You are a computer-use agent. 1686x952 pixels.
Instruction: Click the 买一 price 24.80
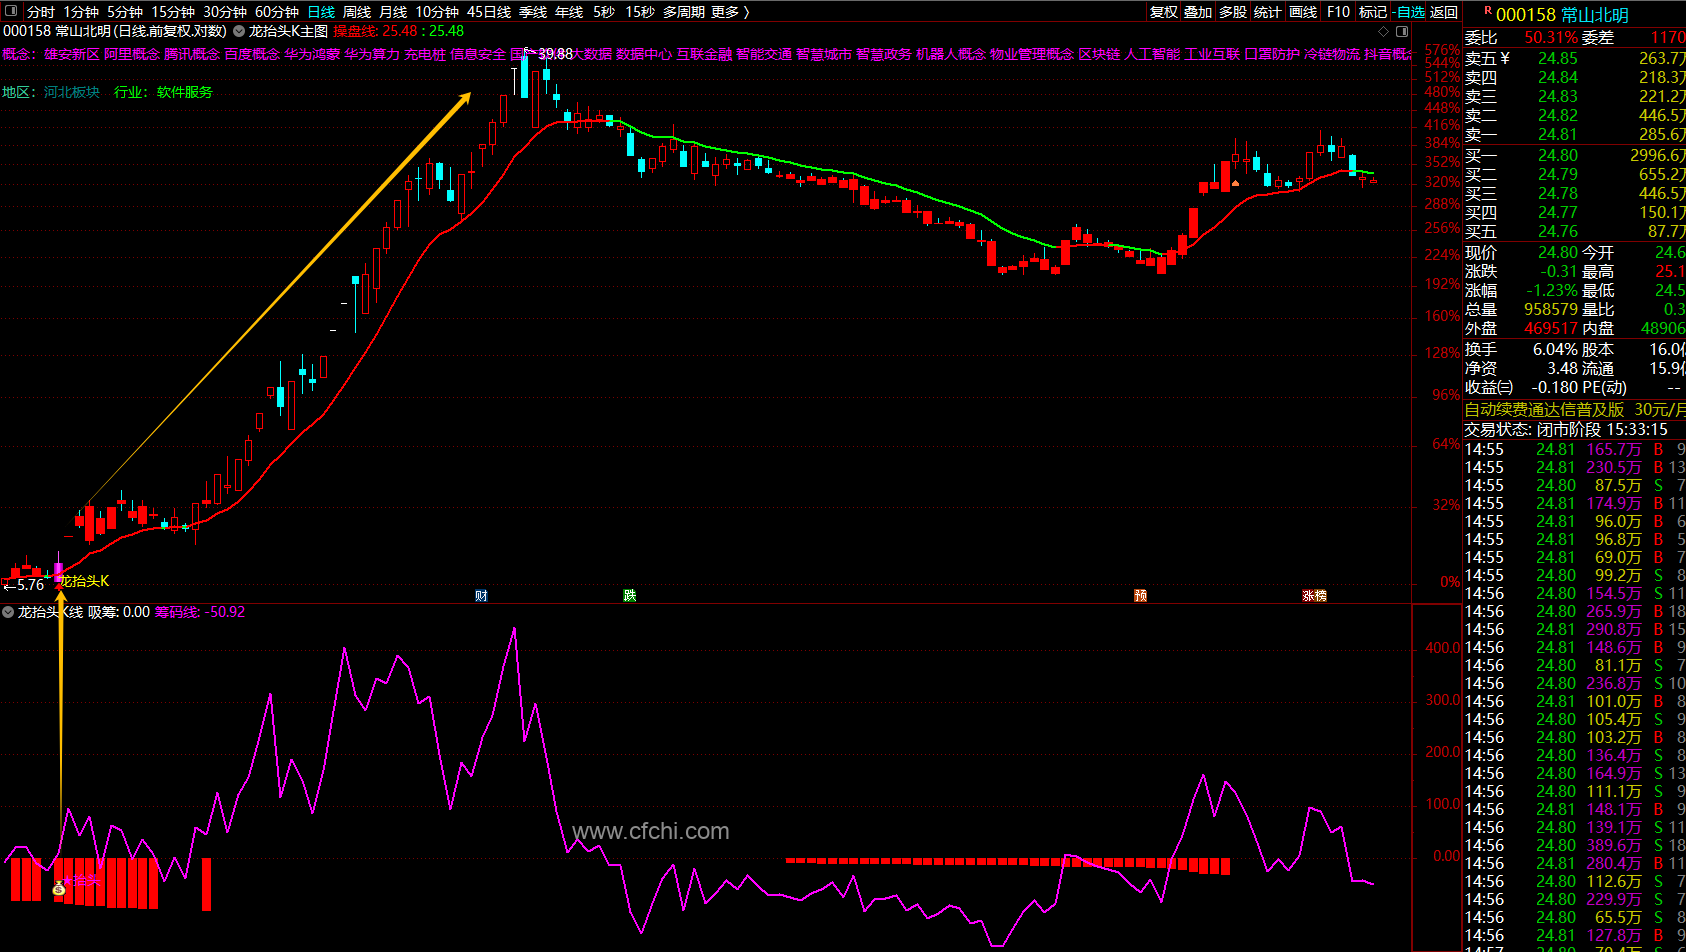tap(1558, 155)
